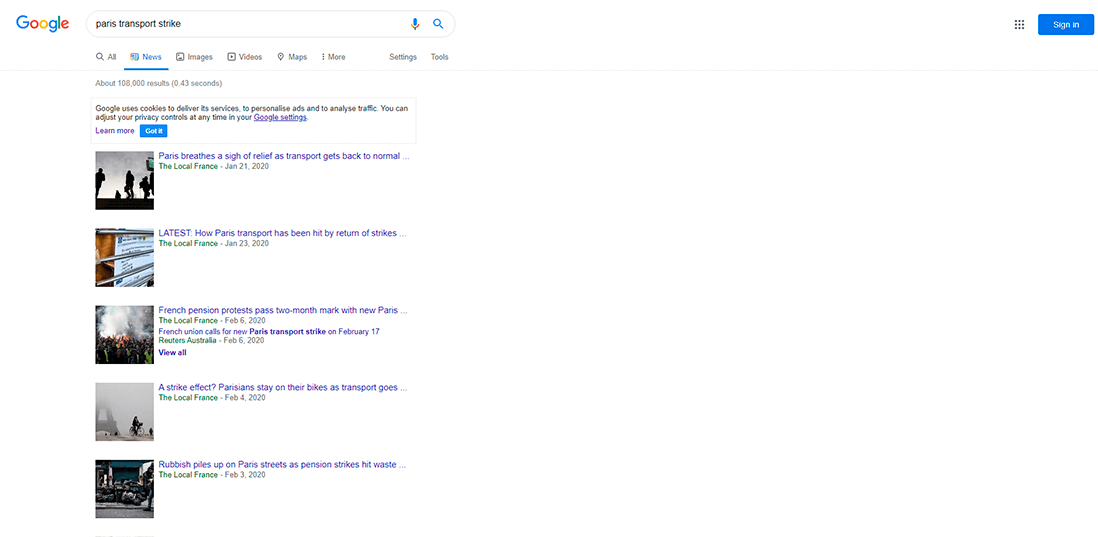Open 'LATEST: How Paris transport has been hit' article
This screenshot has height=537, width=1098.
[282, 233]
